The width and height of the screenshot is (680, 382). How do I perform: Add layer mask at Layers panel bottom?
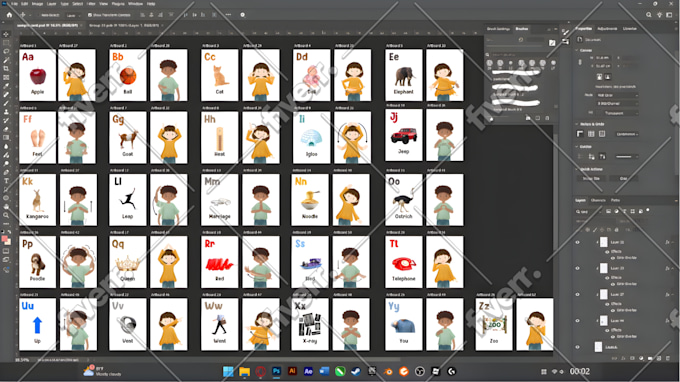point(632,359)
